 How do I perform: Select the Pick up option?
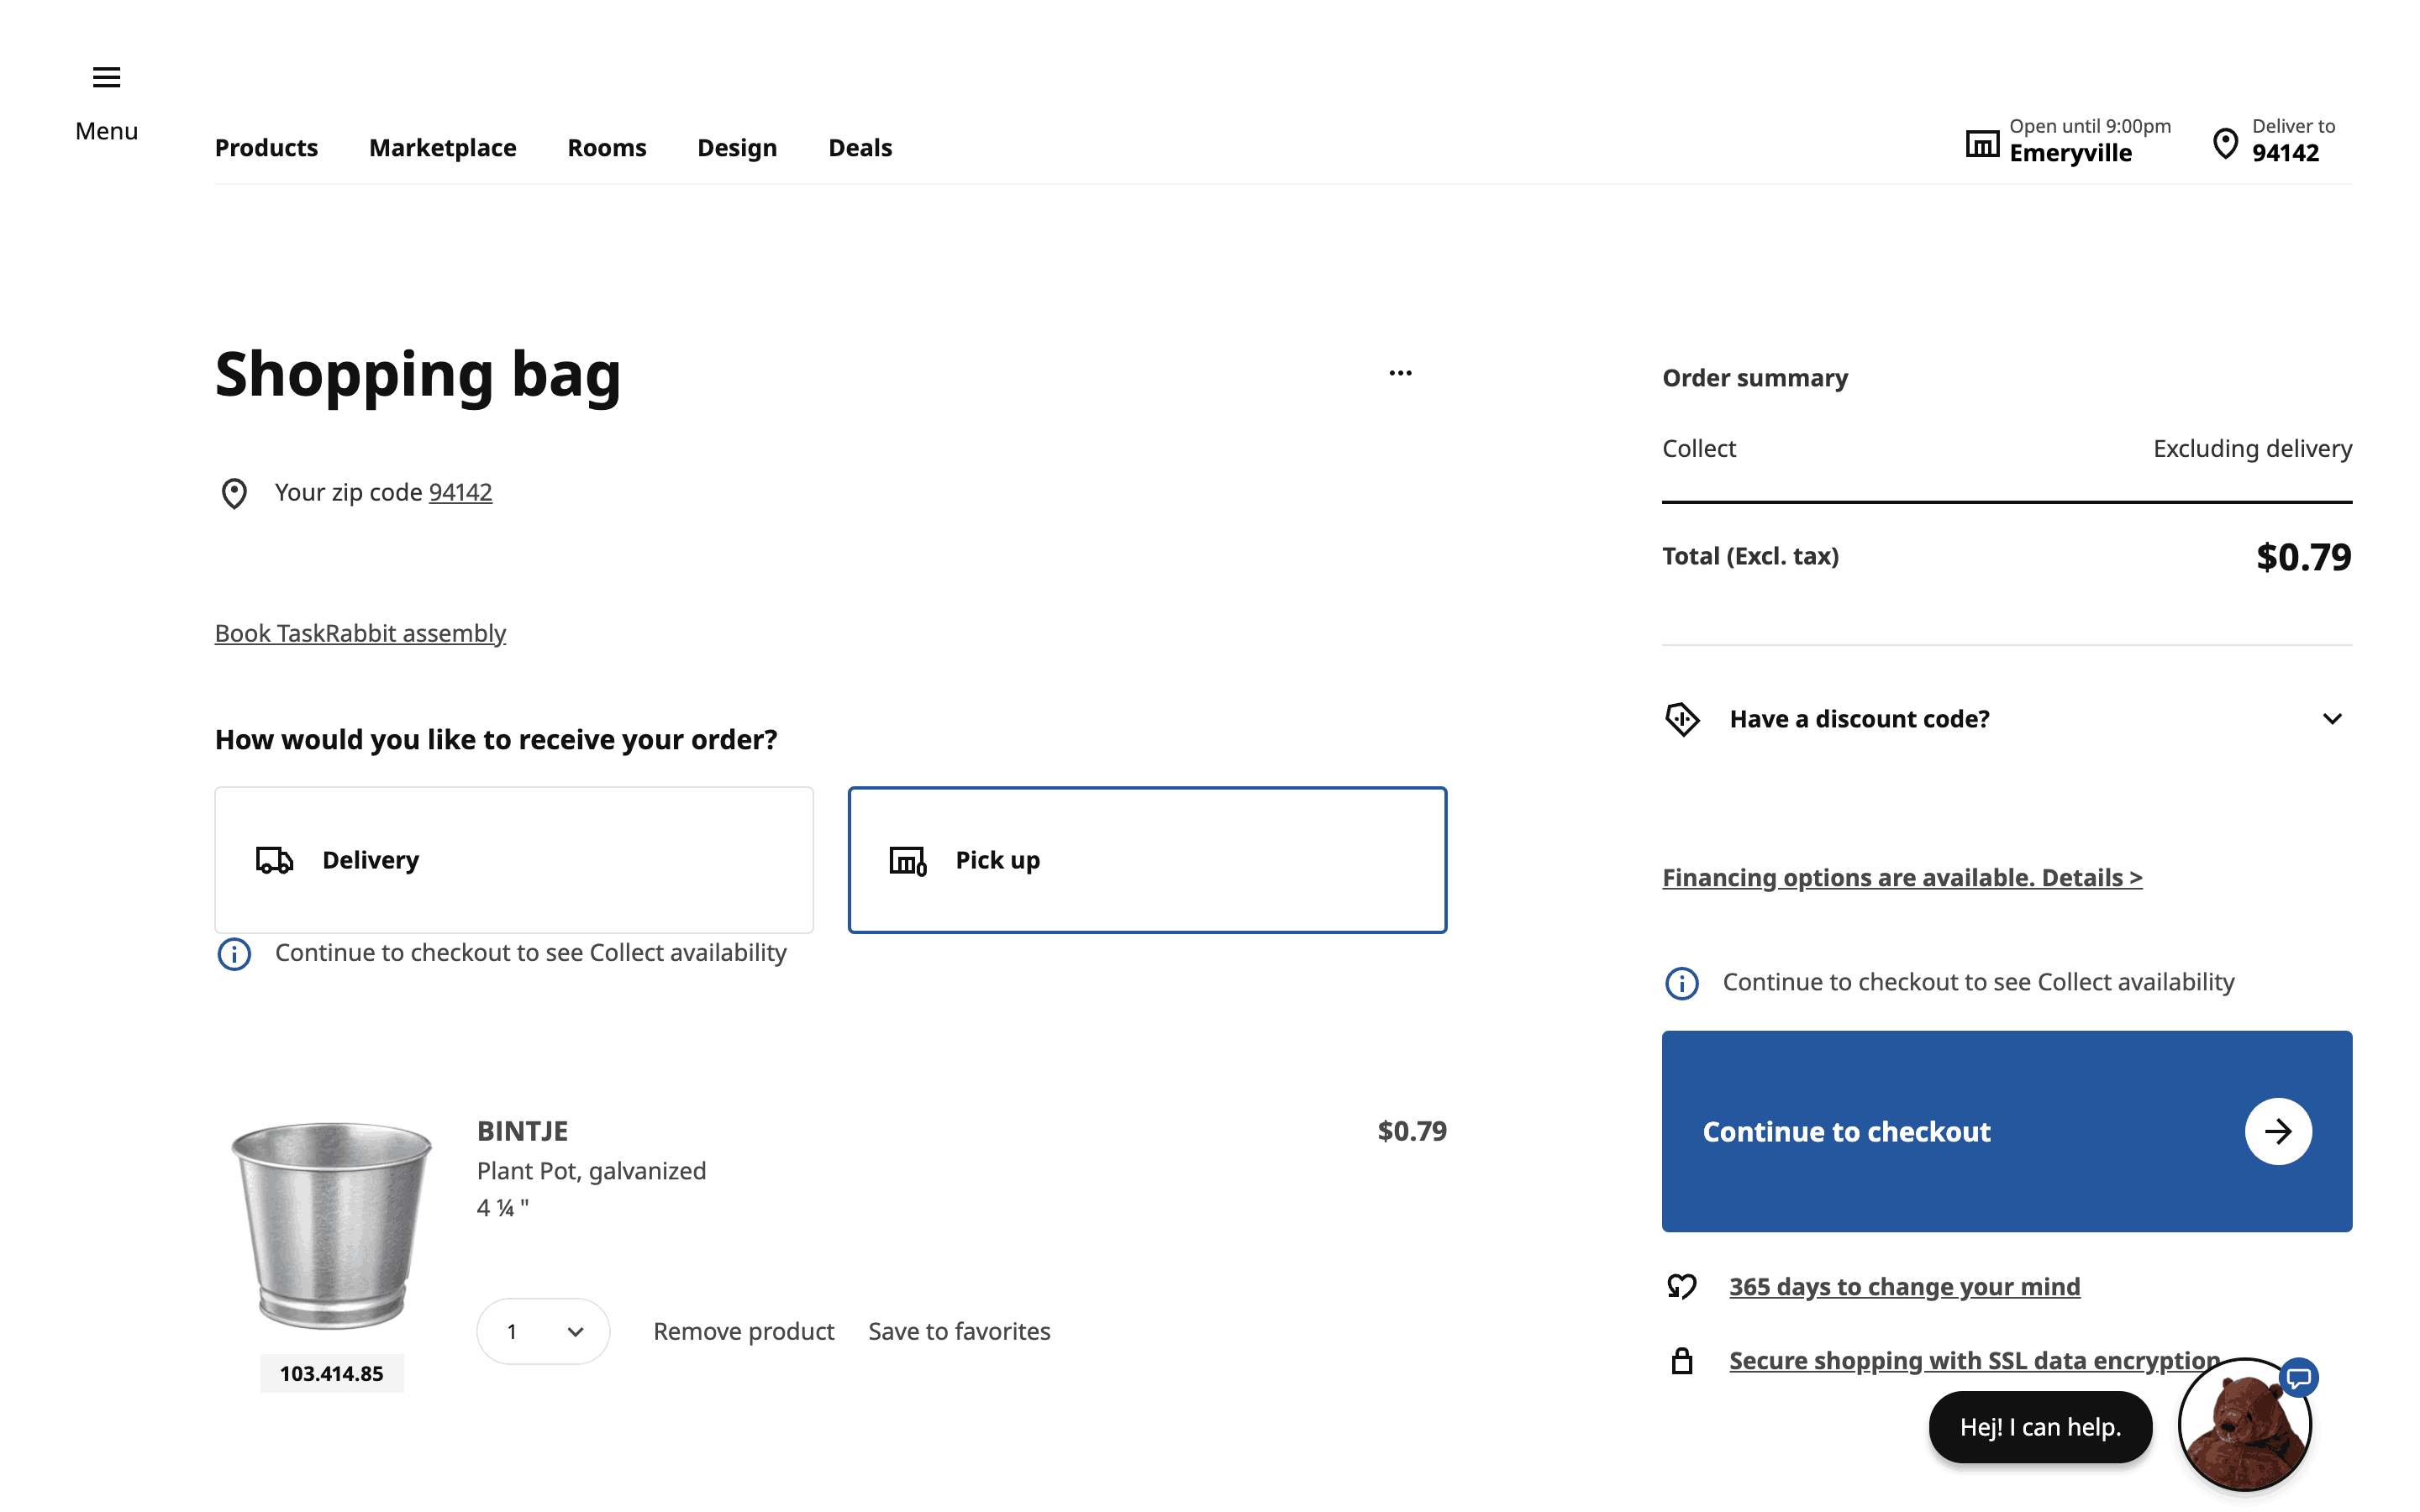(1147, 860)
